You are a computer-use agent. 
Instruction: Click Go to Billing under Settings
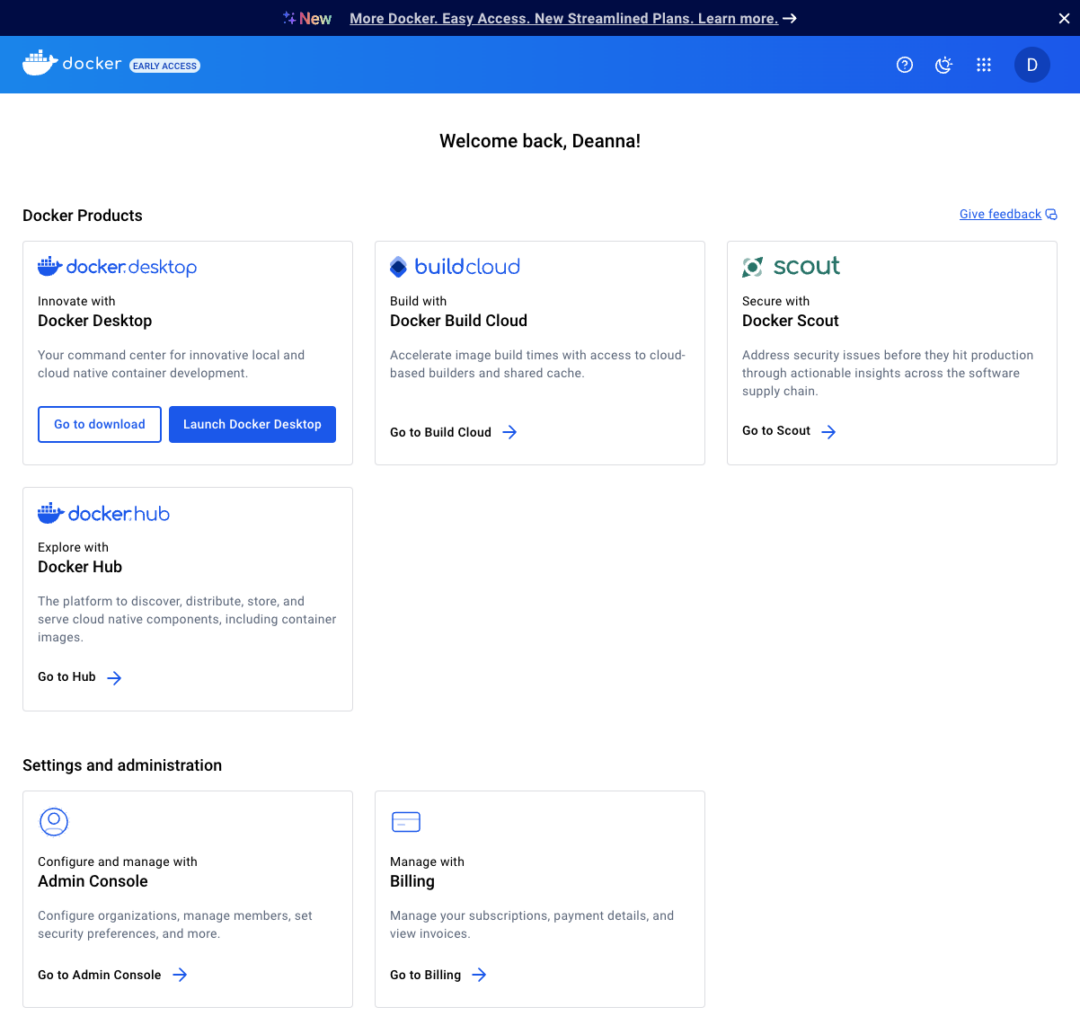point(425,974)
